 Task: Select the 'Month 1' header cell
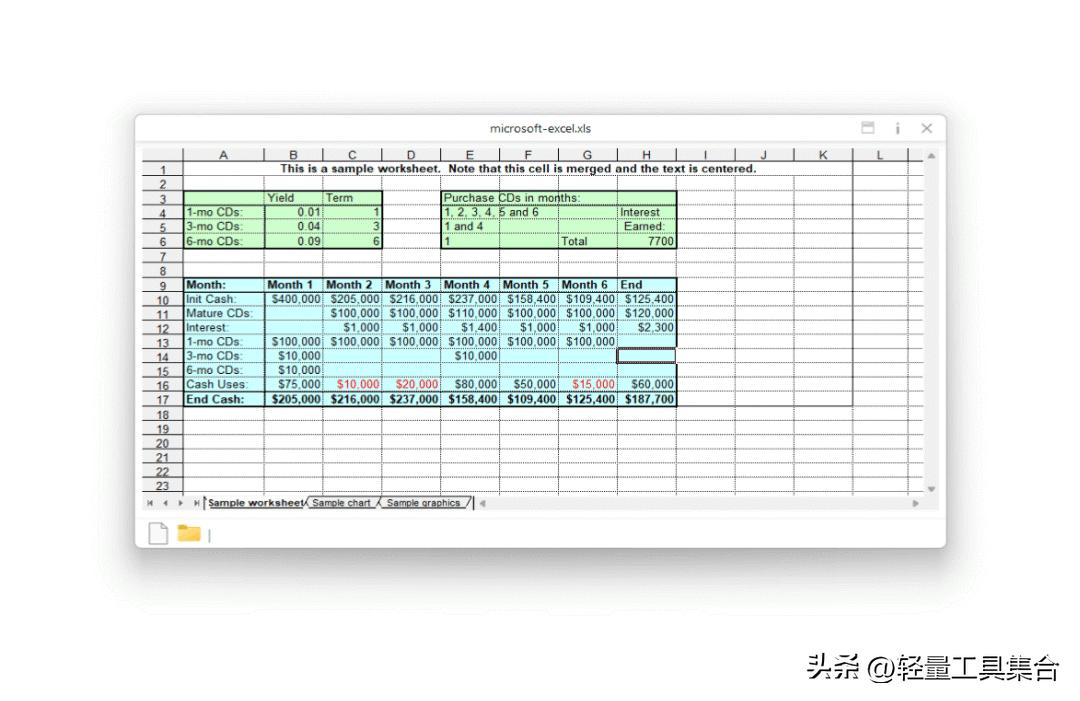(x=293, y=284)
